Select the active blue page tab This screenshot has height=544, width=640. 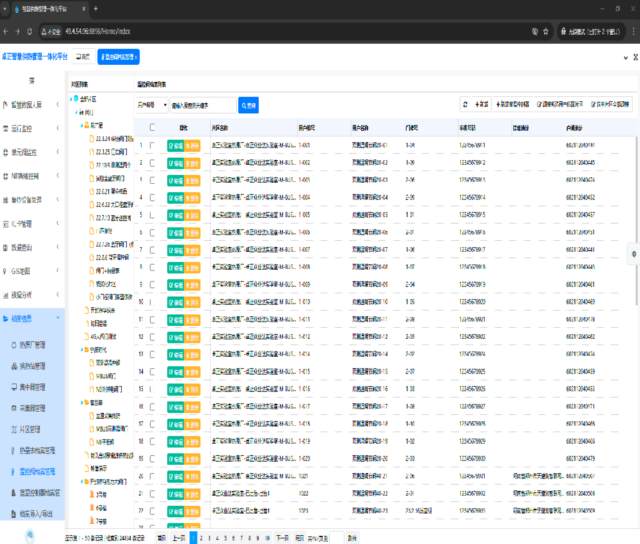[x=118, y=57]
